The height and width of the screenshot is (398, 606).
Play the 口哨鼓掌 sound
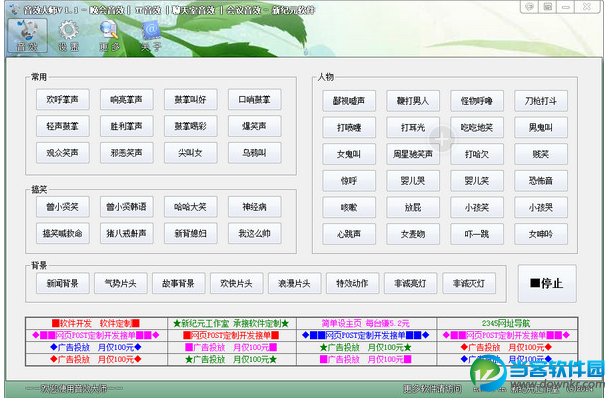[254, 100]
